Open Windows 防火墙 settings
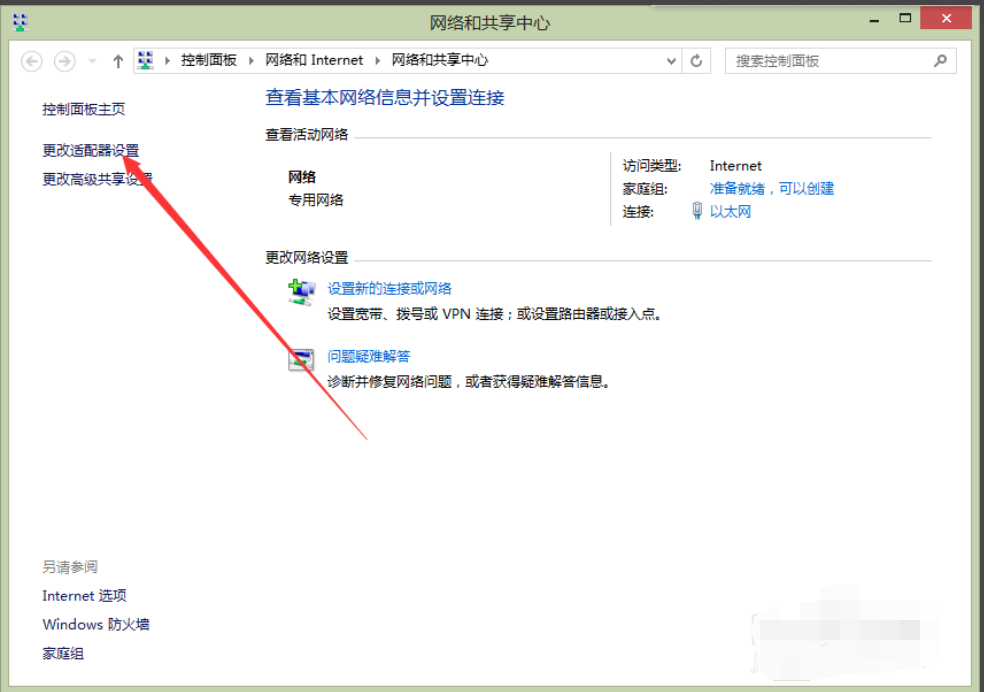Screen dimensions: 984x692 pyautogui.click(x=95, y=624)
